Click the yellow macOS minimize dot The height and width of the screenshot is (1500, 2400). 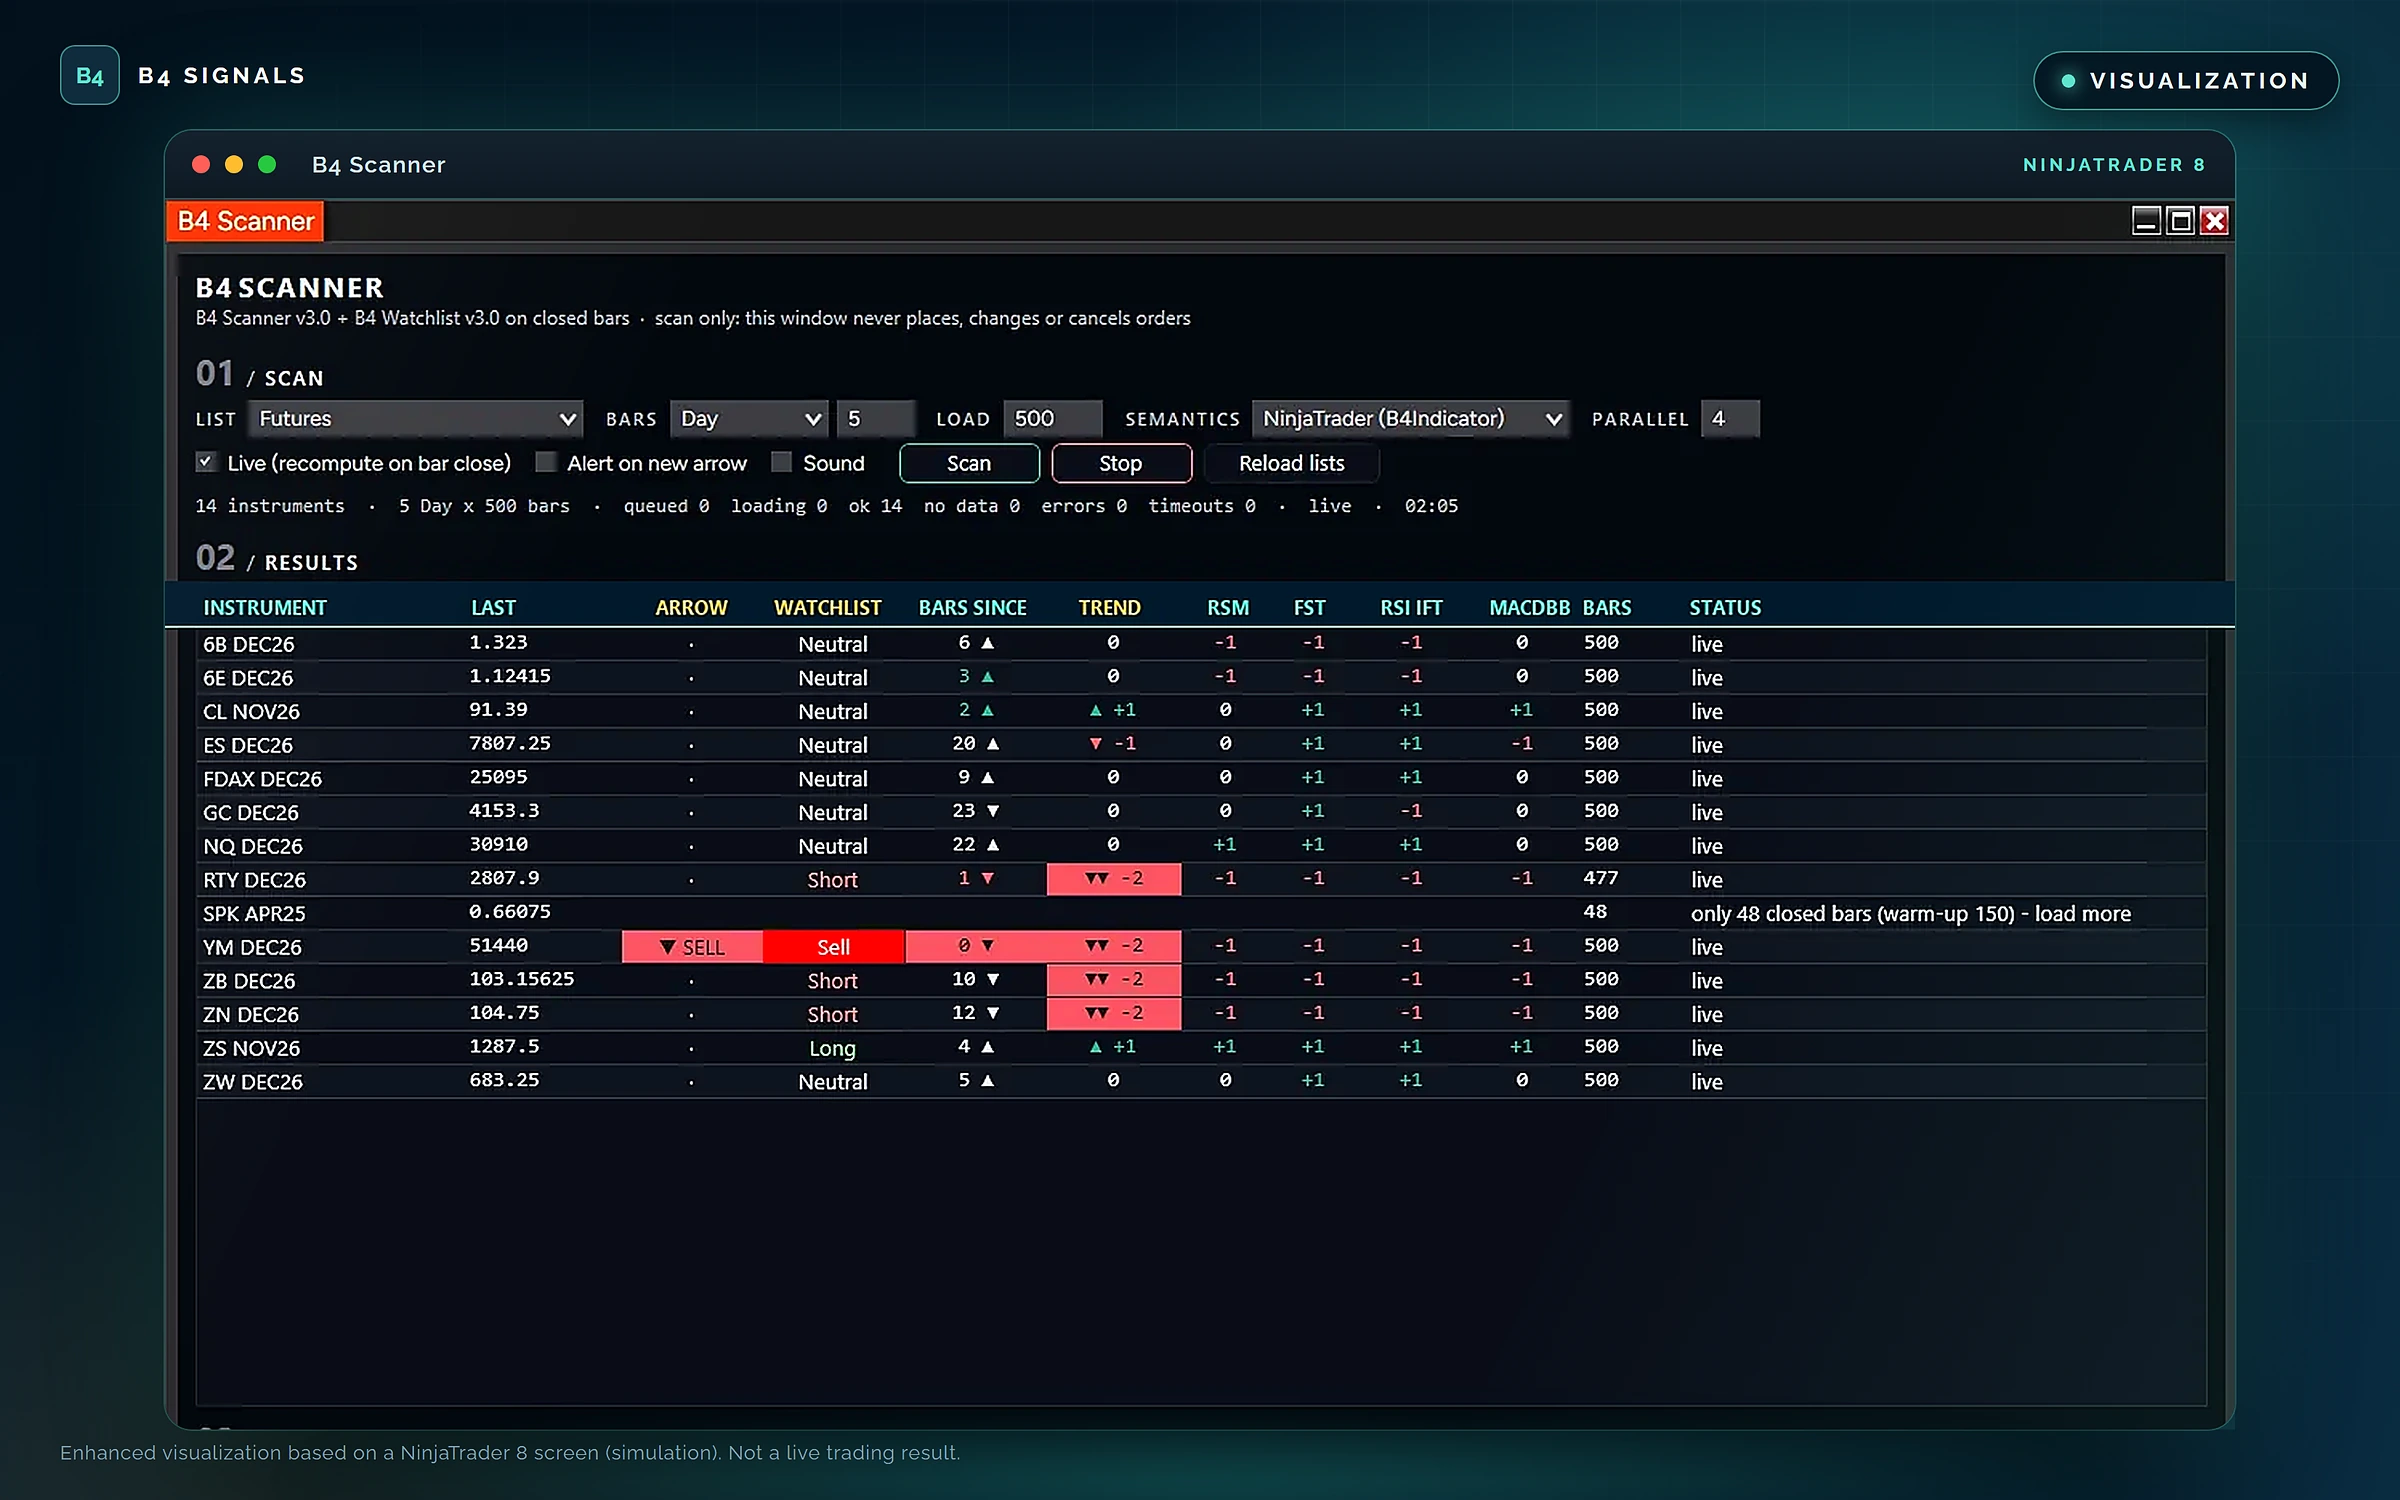click(x=234, y=164)
